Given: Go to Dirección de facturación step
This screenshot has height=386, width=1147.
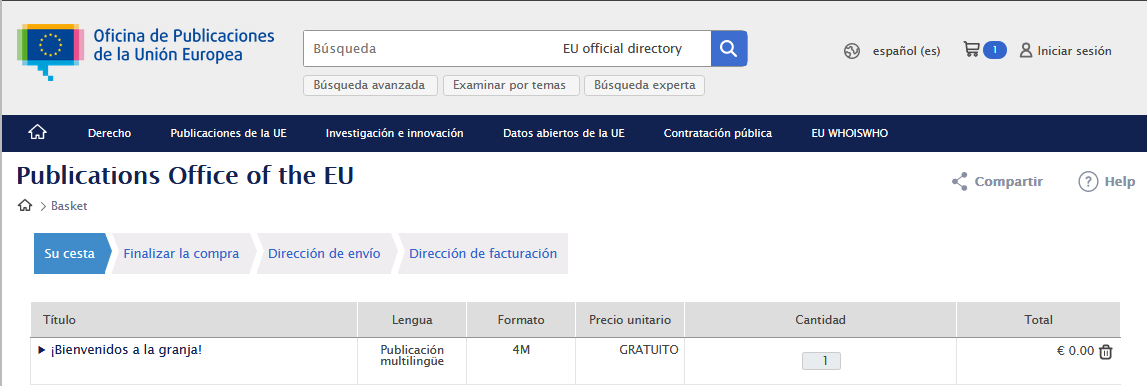Looking at the screenshot, I should point(483,254).
